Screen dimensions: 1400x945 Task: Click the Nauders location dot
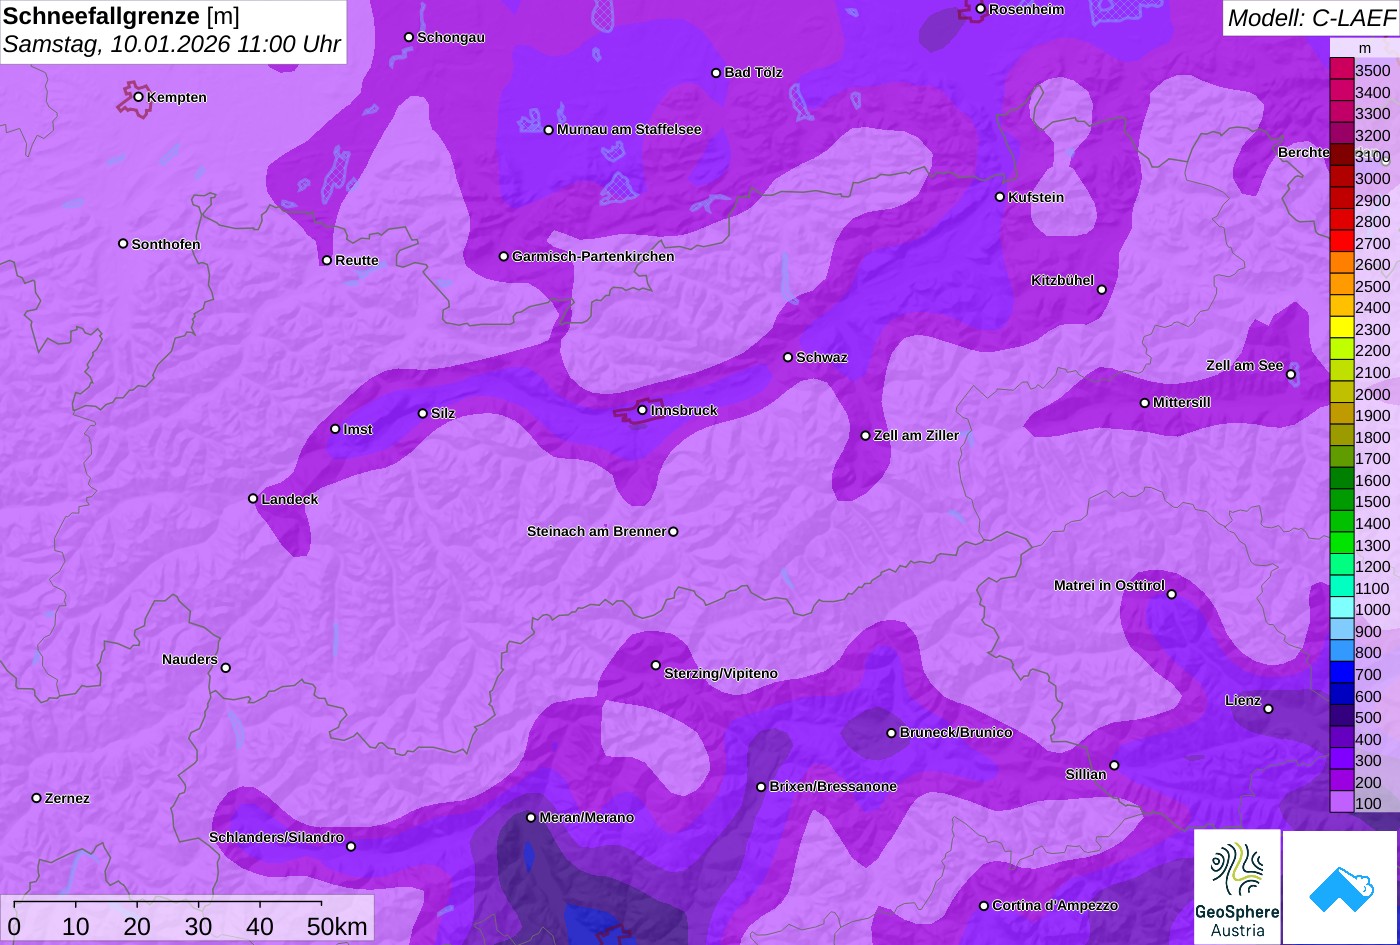(225, 668)
